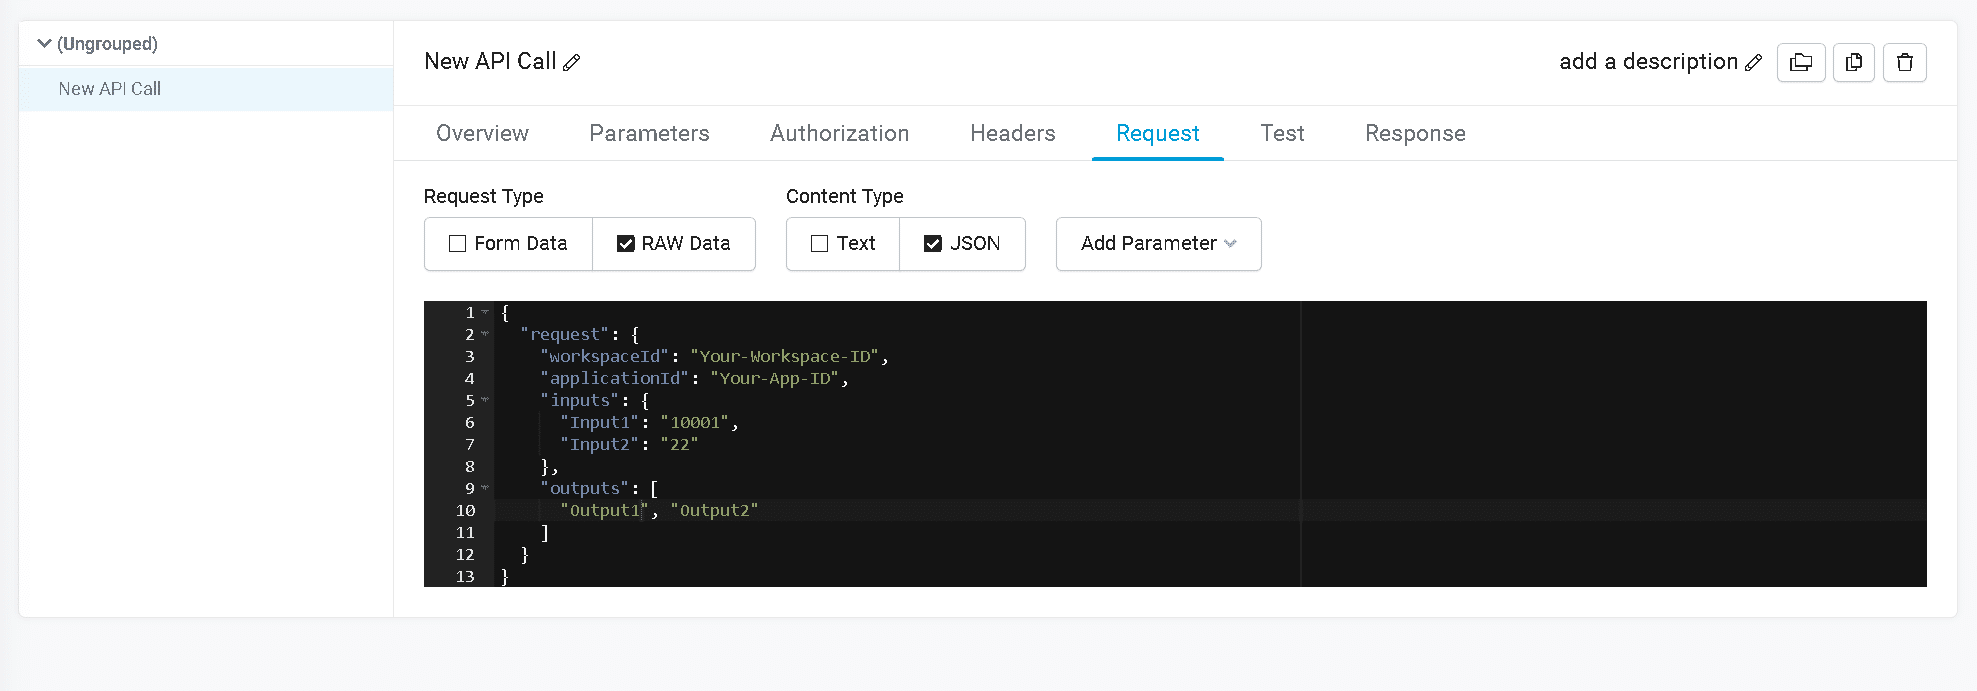Image resolution: width=1977 pixels, height=691 pixels.
Task: Click the add a description text
Action: pyautogui.click(x=1648, y=62)
